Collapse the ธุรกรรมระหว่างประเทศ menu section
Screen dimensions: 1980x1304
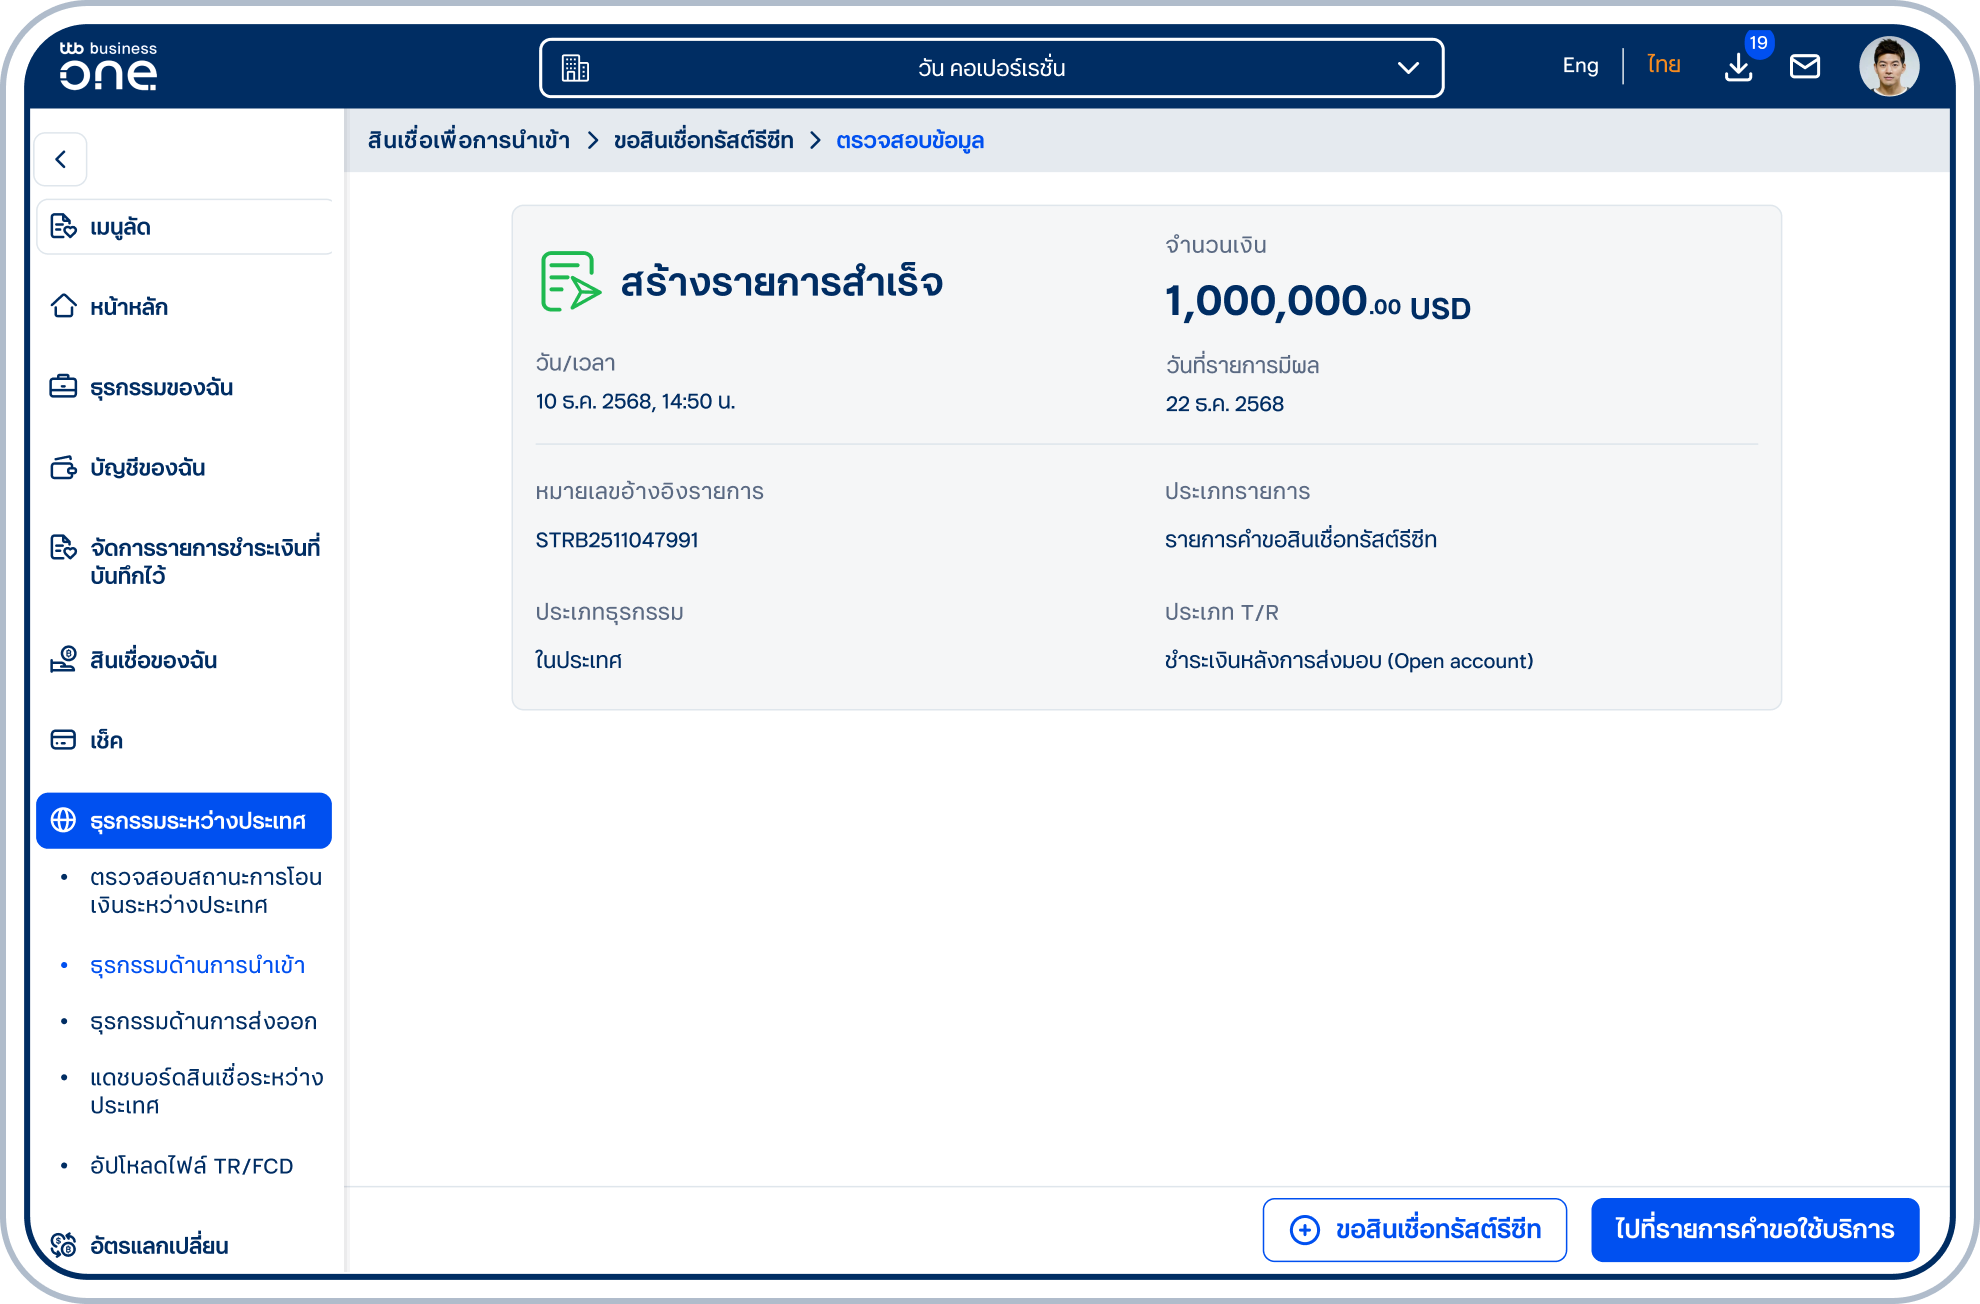click(x=184, y=820)
